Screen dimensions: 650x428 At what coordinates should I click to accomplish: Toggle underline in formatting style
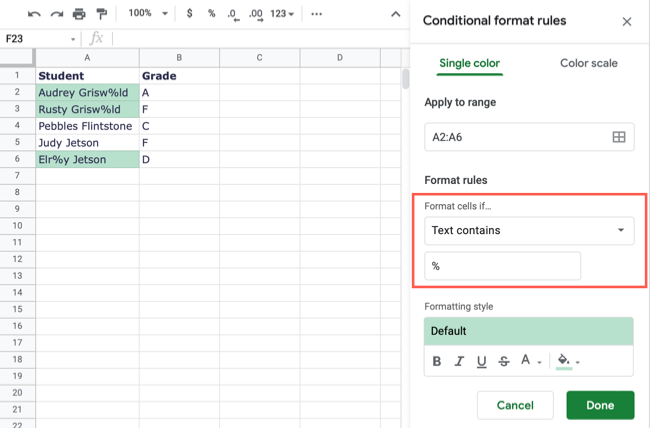click(481, 361)
